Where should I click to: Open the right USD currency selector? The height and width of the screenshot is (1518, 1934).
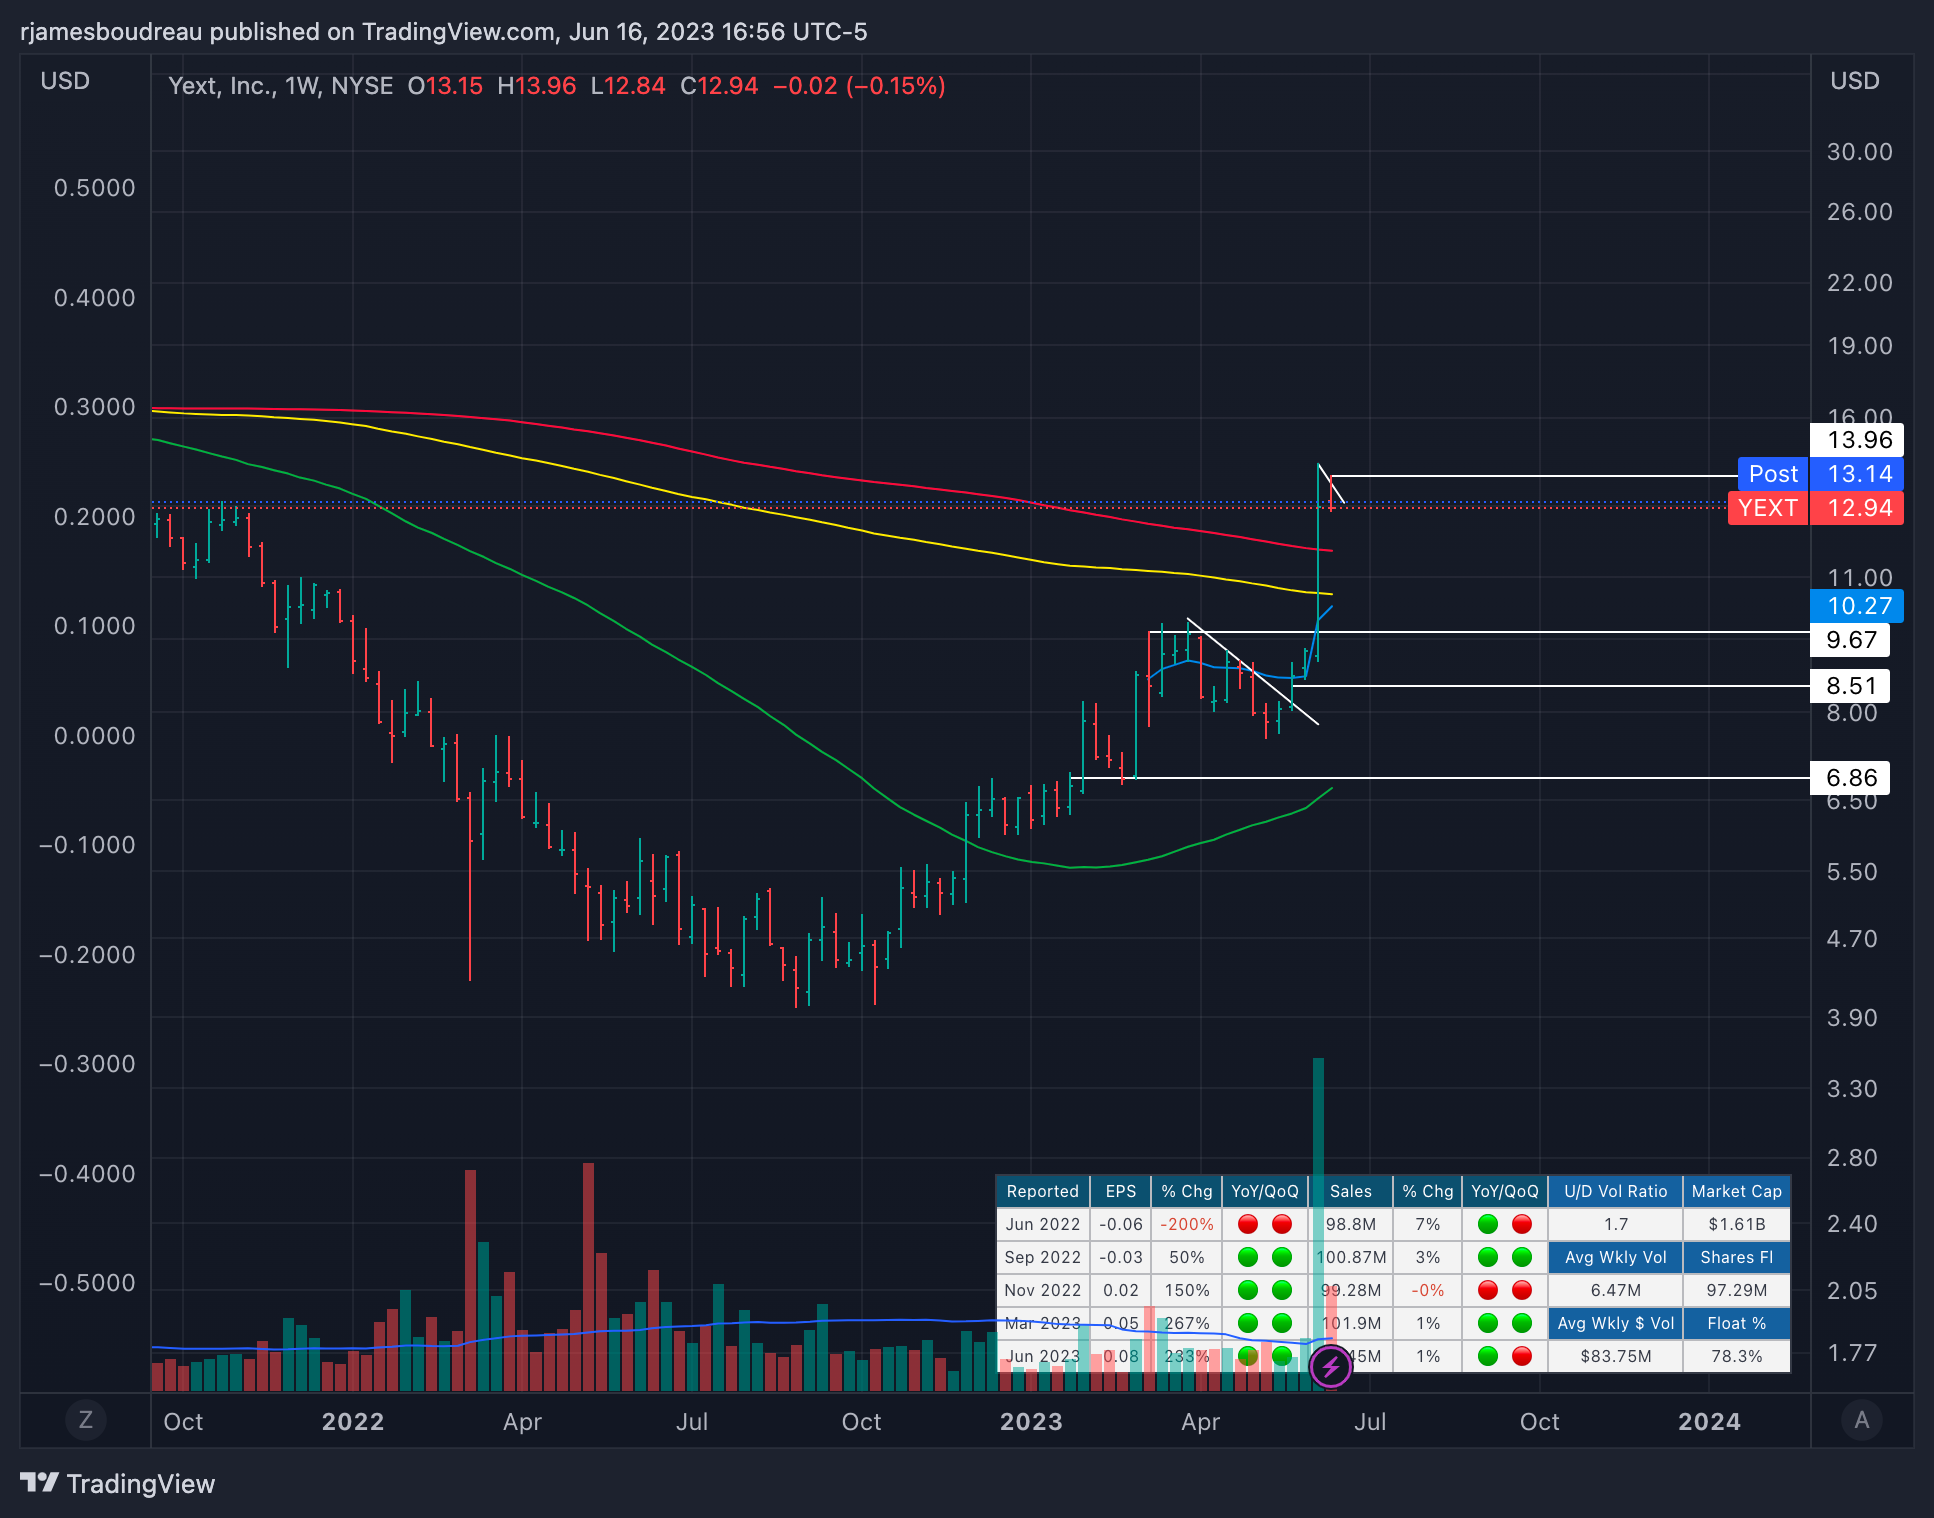coord(1854,81)
